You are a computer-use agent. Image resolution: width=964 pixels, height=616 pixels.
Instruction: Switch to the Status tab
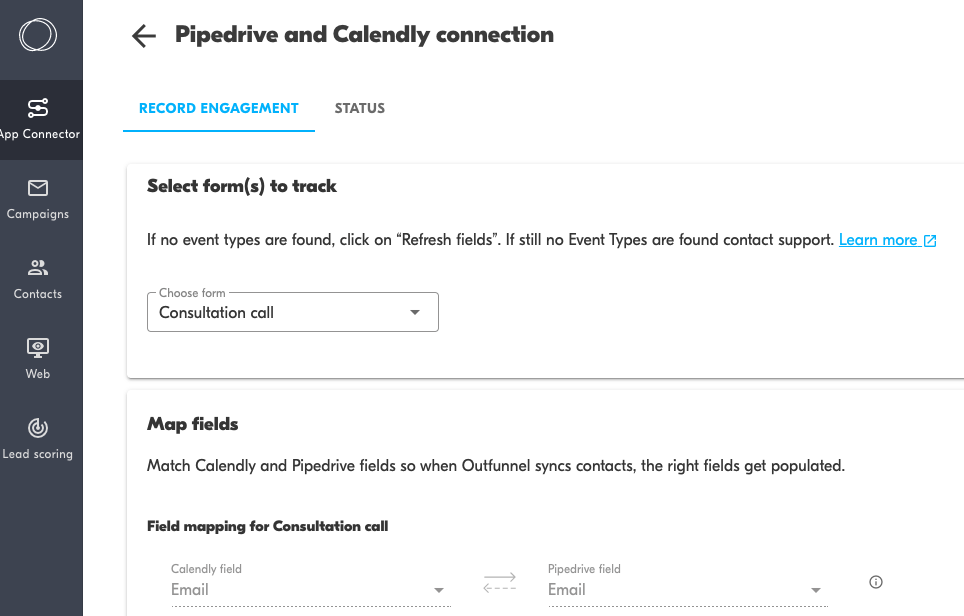[x=360, y=108]
